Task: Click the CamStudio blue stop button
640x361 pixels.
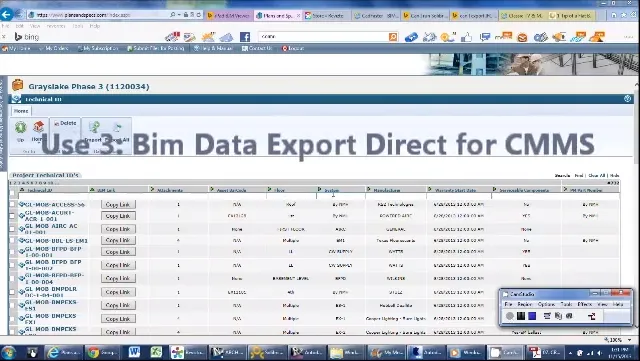Action: (x=532, y=316)
